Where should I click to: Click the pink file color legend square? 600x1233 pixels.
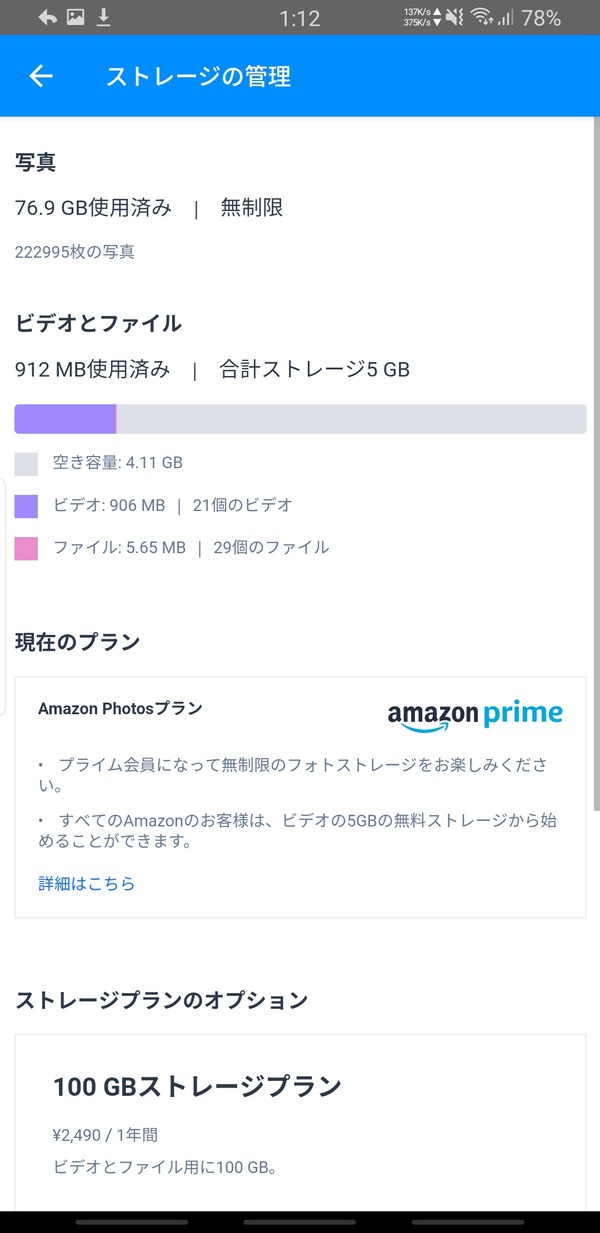(x=26, y=548)
